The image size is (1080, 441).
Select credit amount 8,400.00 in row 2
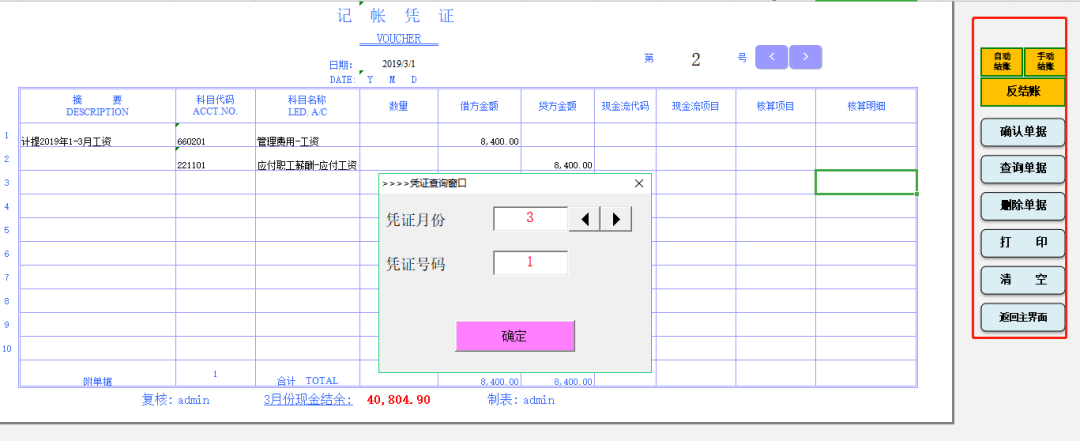tap(558, 158)
